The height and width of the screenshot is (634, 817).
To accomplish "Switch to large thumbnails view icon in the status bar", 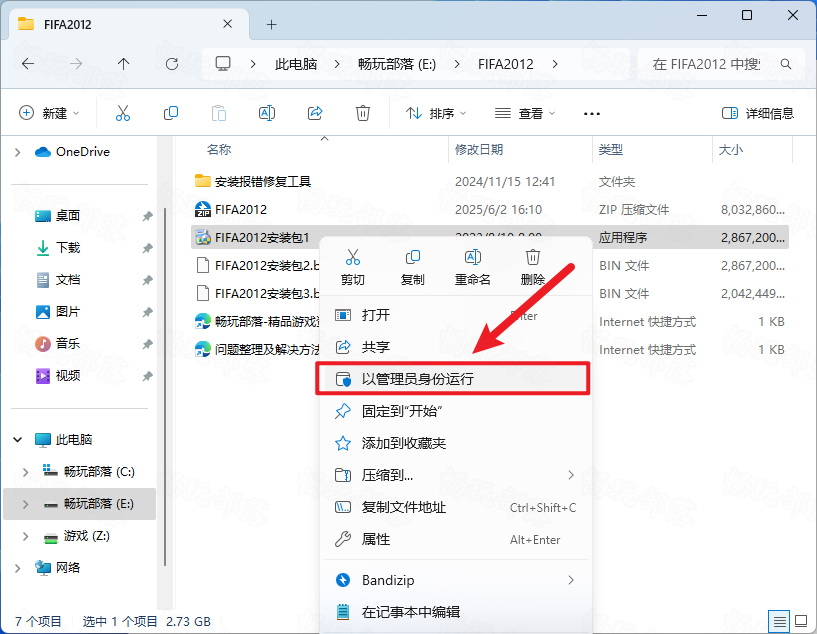I will point(801,621).
